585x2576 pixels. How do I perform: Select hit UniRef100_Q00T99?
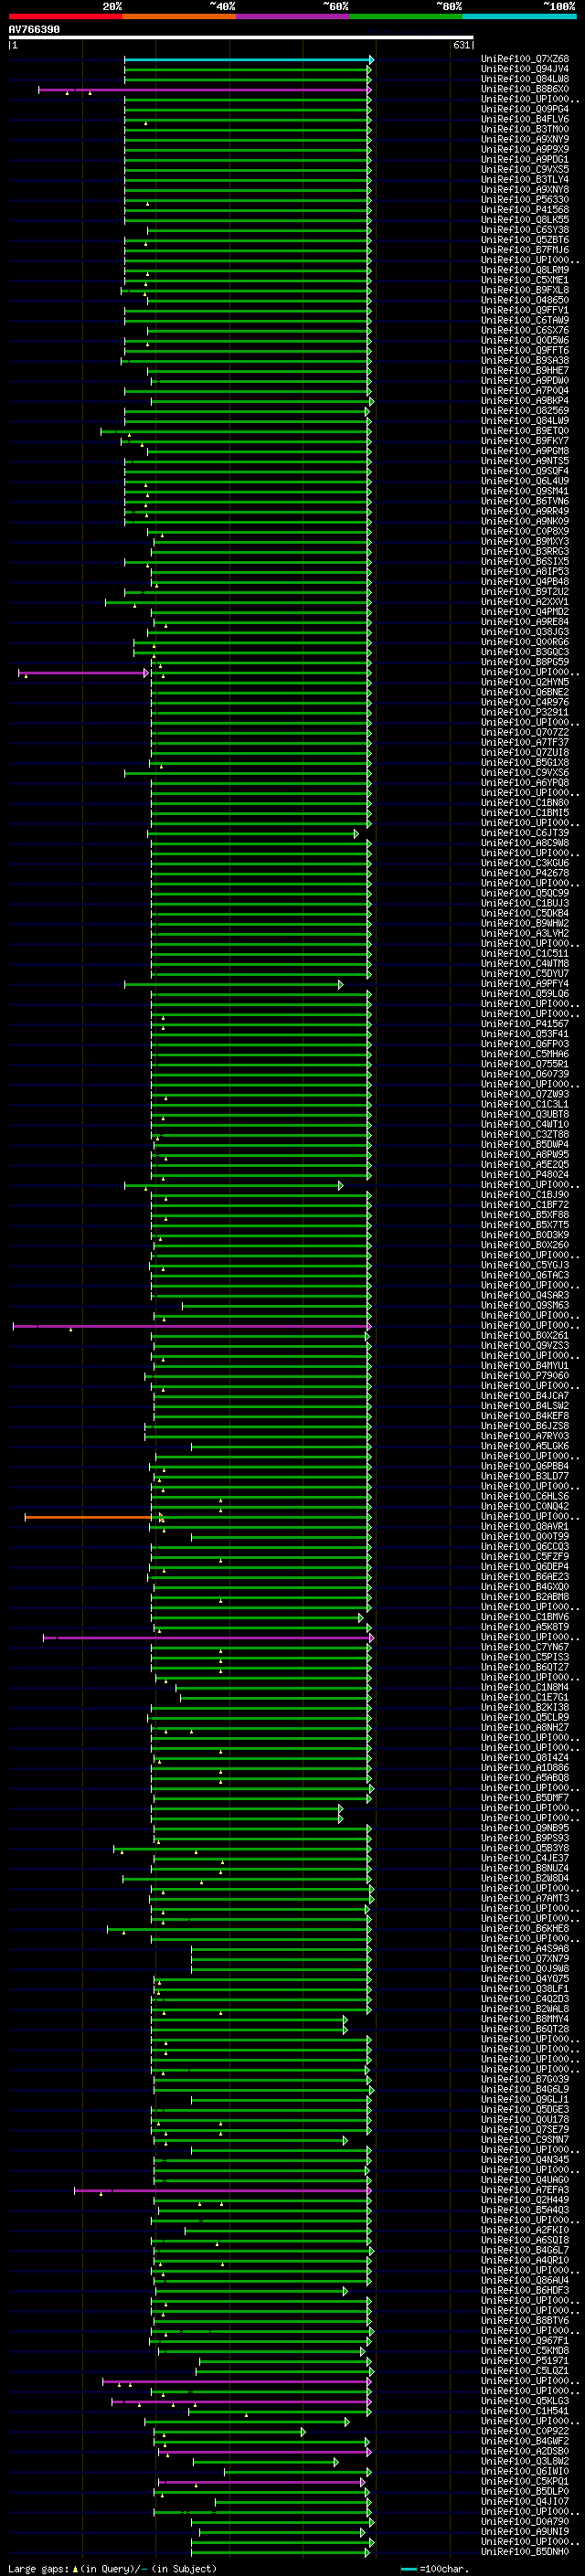[x=525, y=1537]
